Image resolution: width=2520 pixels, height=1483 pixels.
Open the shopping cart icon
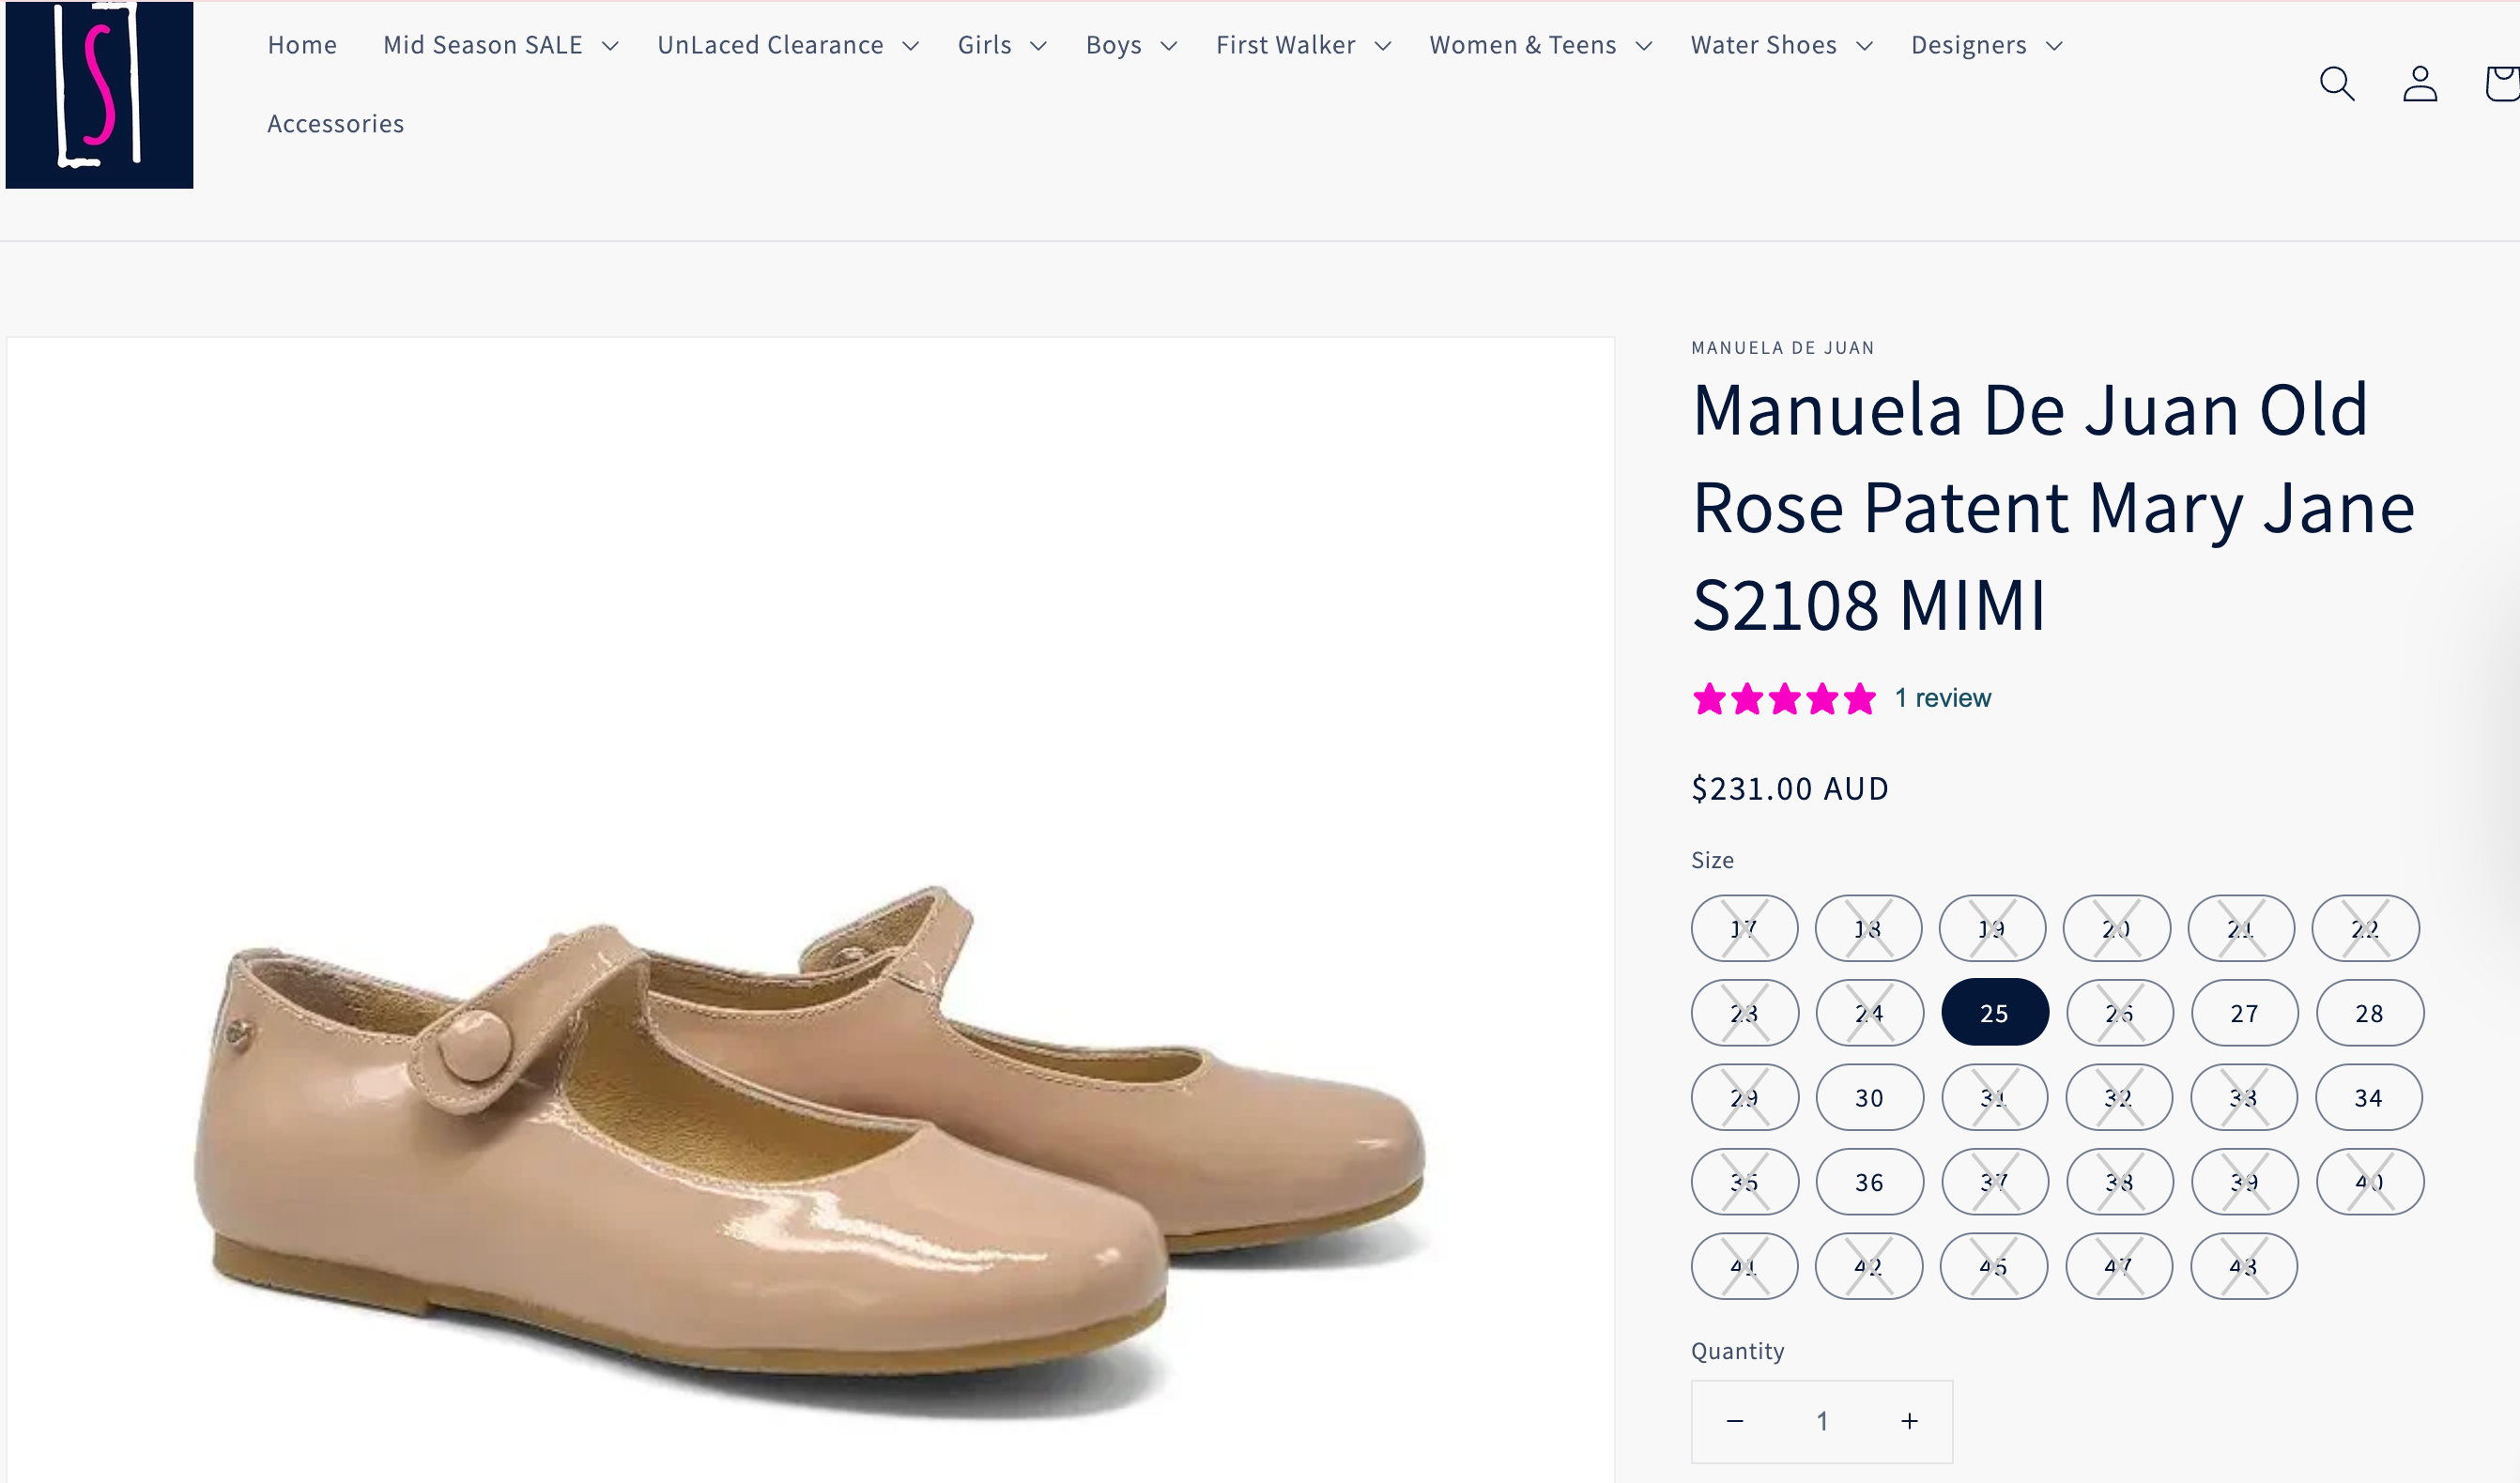[x=2502, y=84]
